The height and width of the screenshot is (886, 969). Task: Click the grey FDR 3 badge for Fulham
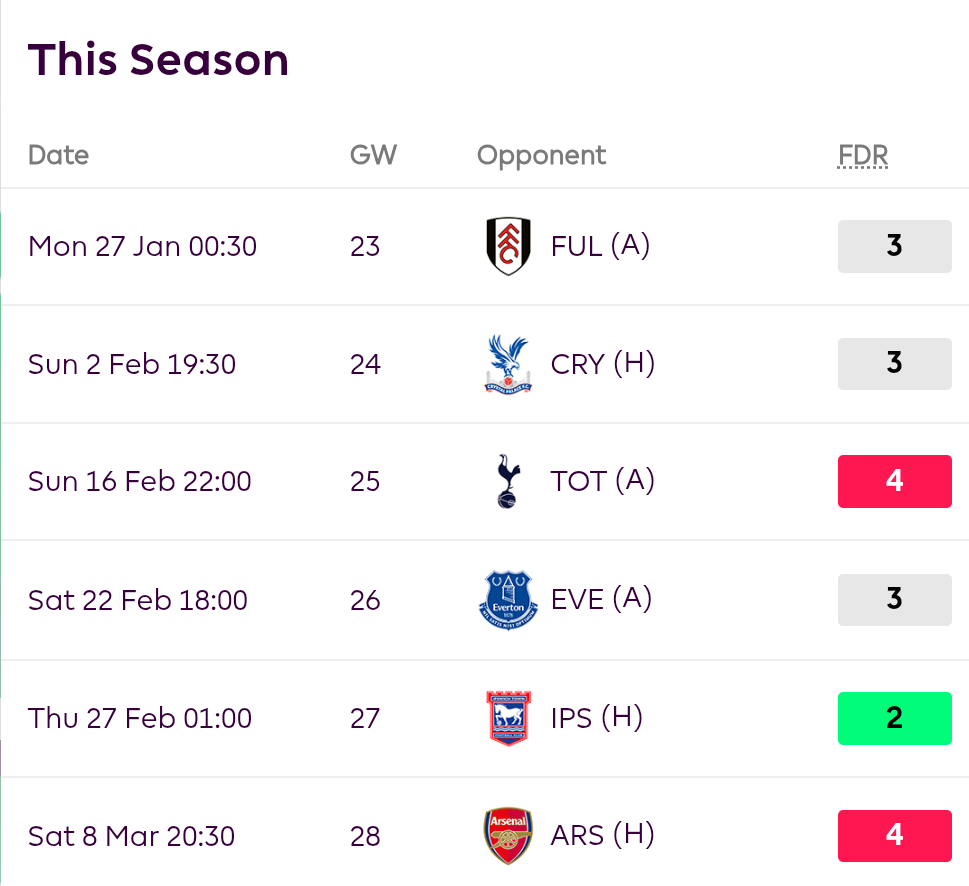pos(894,246)
